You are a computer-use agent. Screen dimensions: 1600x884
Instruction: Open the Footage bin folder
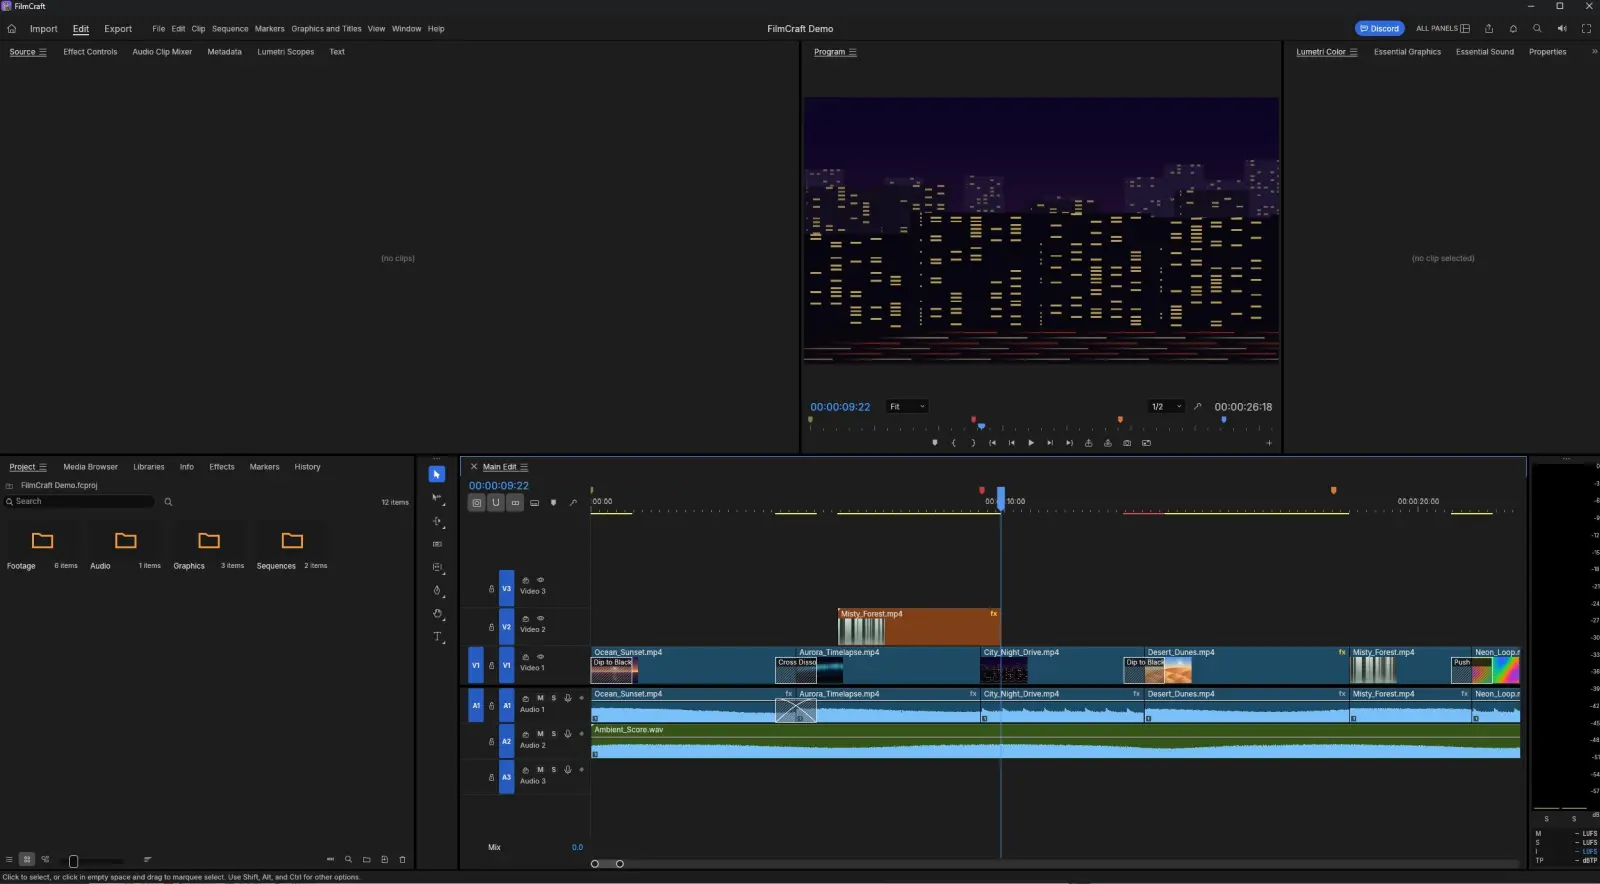pos(42,541)
